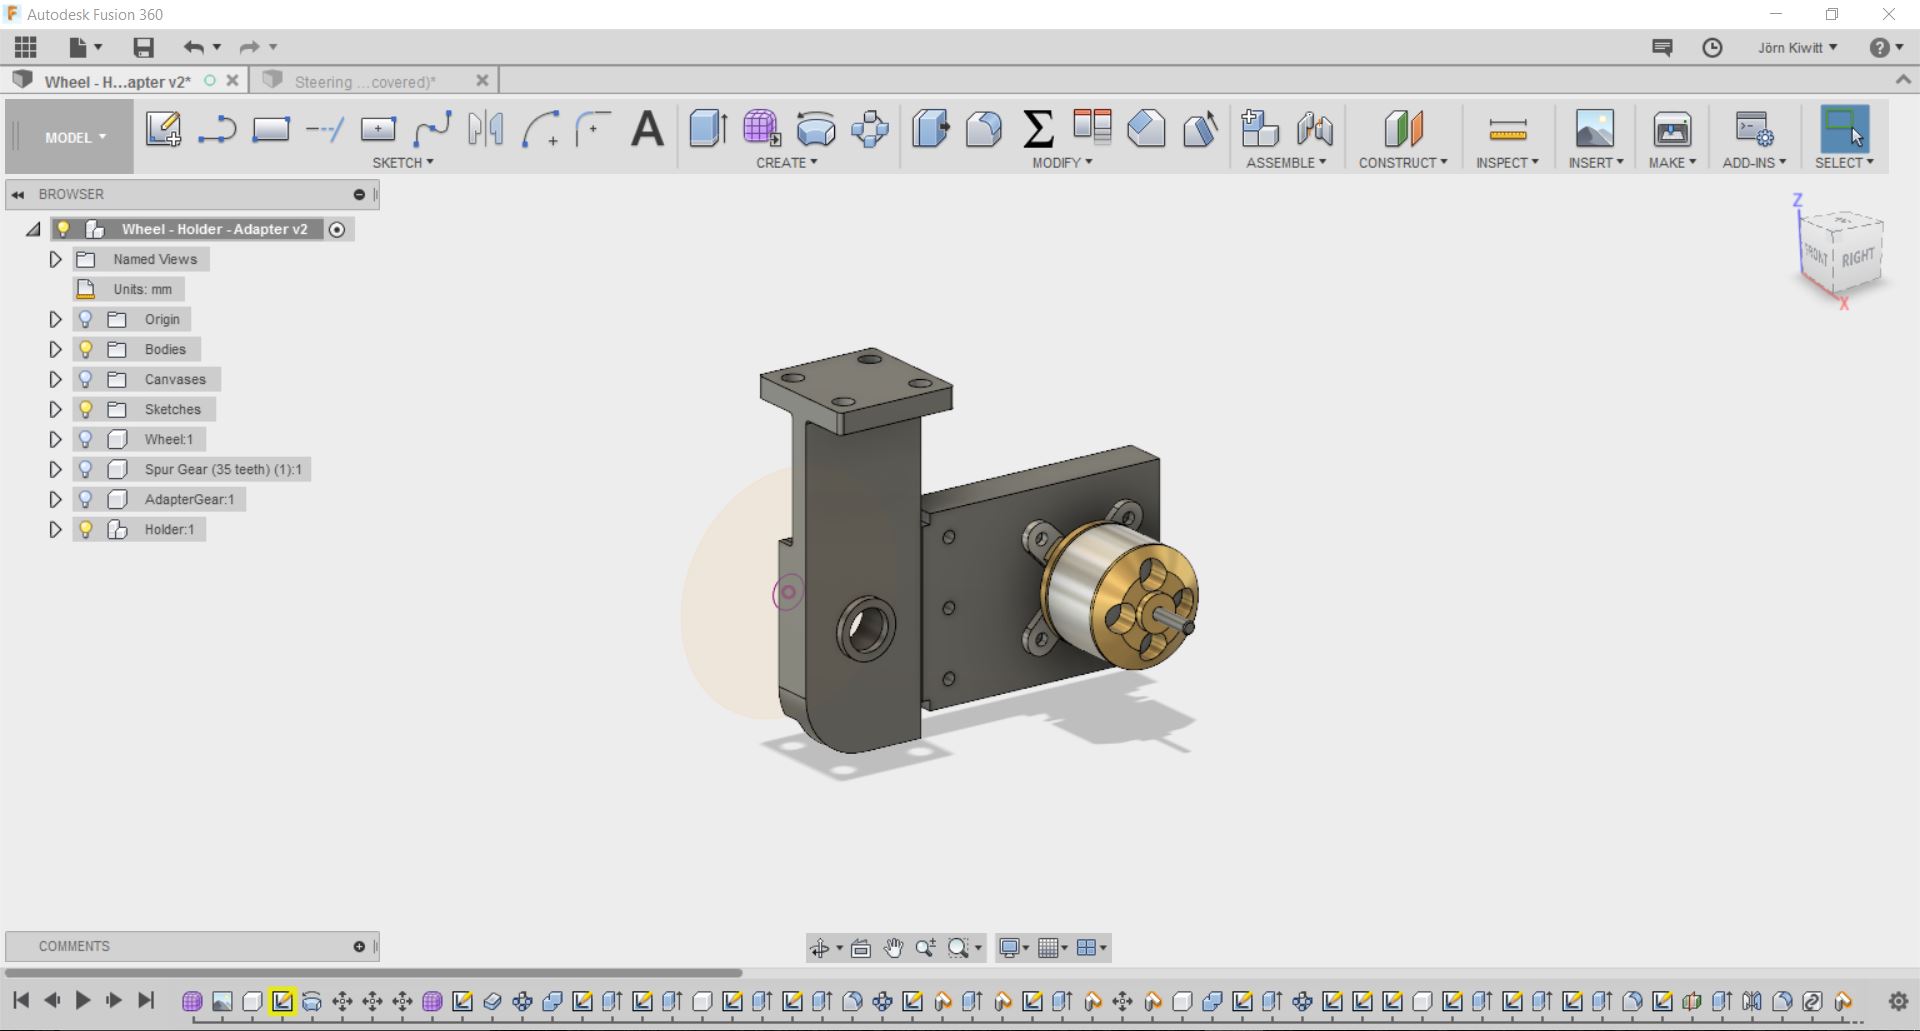This screenshot has width=1920, height=1031.
Task: Jump to the timeline end
Action: [x=146, y=999]
